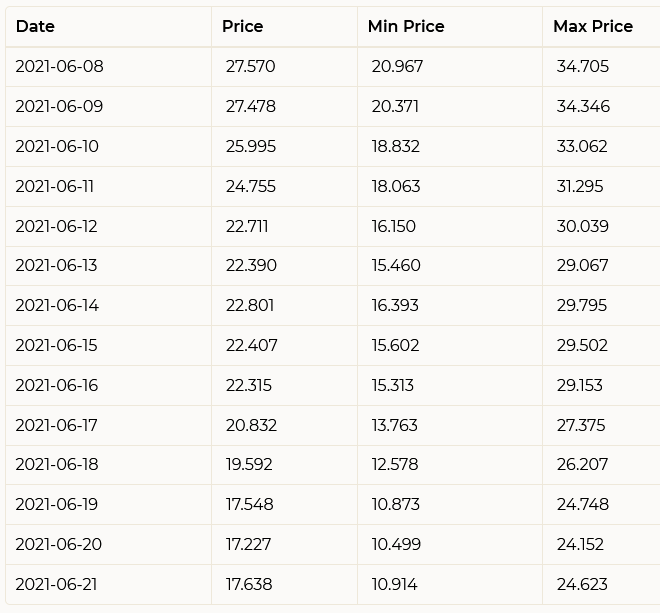The image size is (660, 613).
Task: Click min price 16.393
Action: [x=395, y=306]
